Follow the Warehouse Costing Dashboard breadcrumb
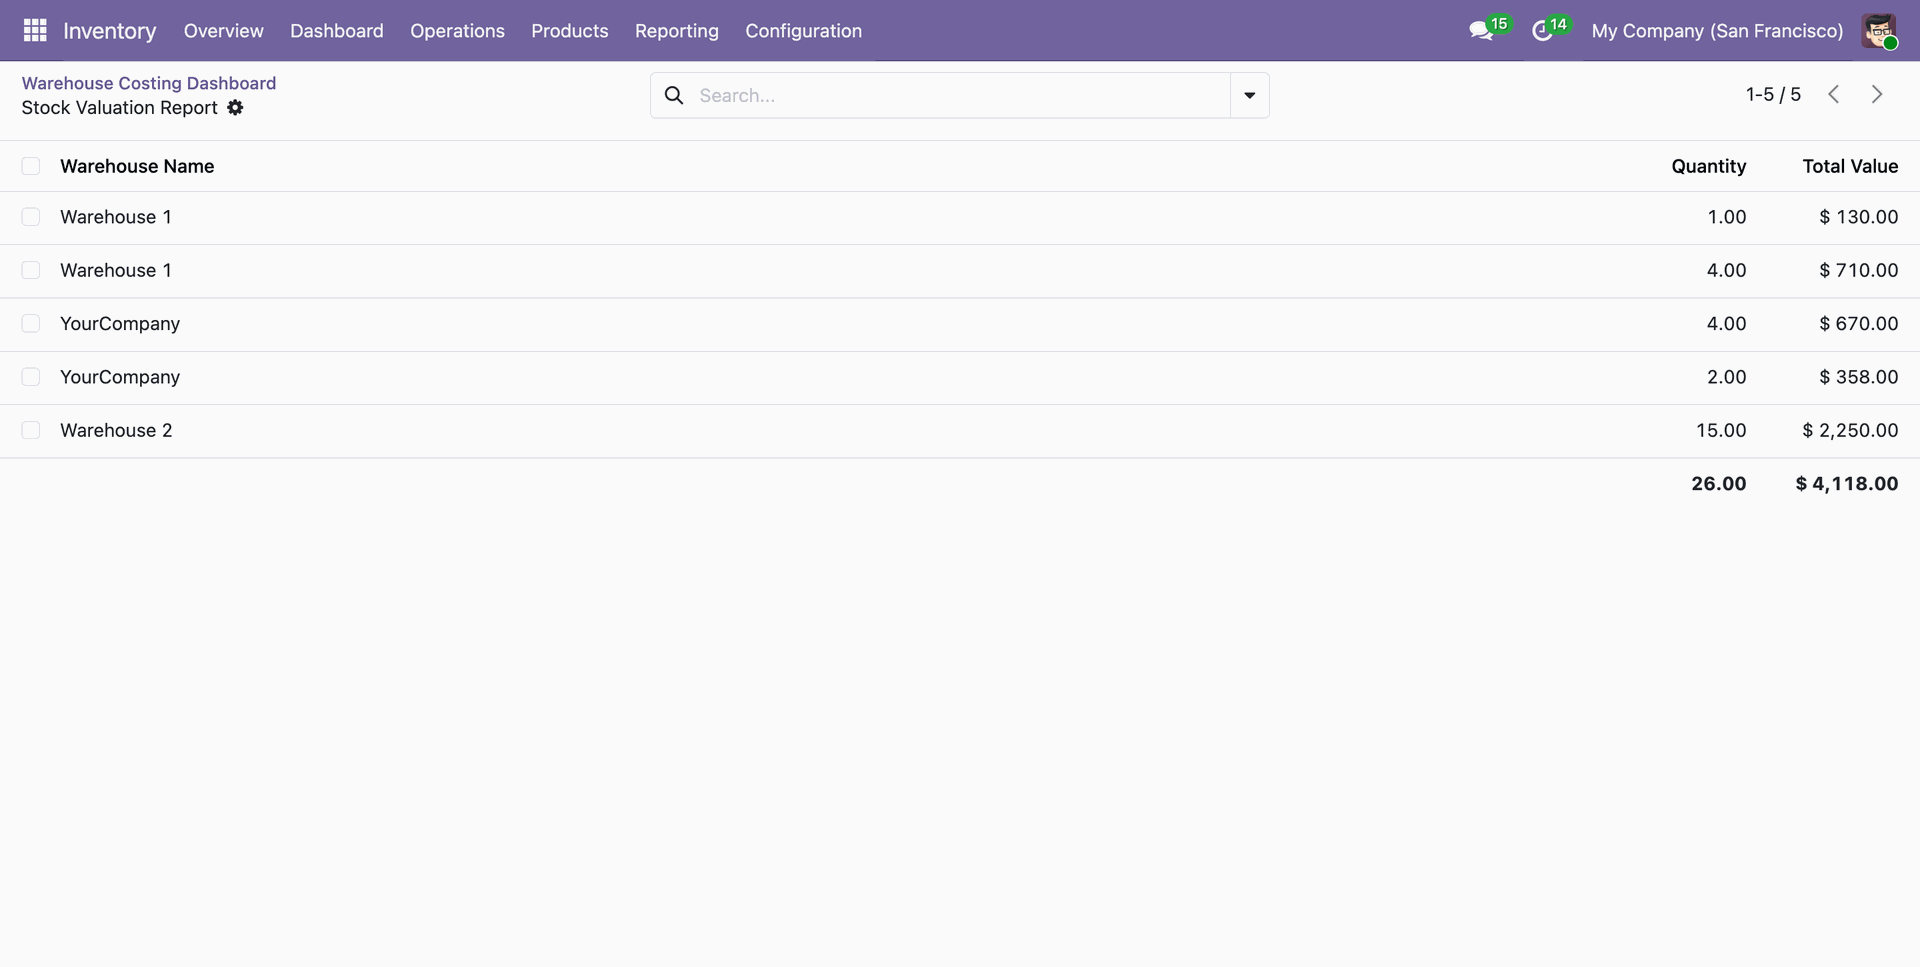 pyautogui.click(x=149, y=83)
